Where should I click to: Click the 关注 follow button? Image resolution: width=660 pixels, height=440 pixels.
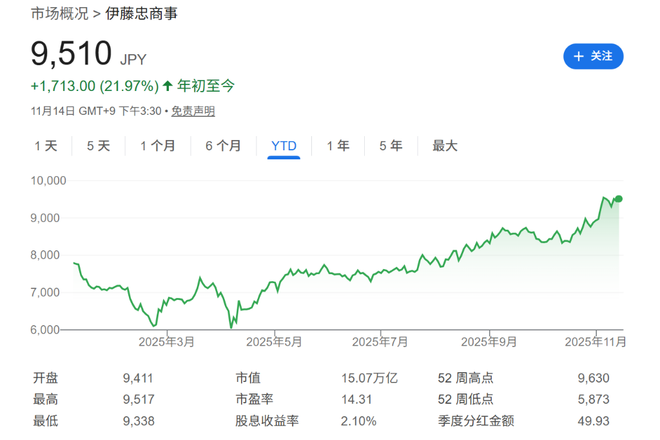click(x=593, y=56)
